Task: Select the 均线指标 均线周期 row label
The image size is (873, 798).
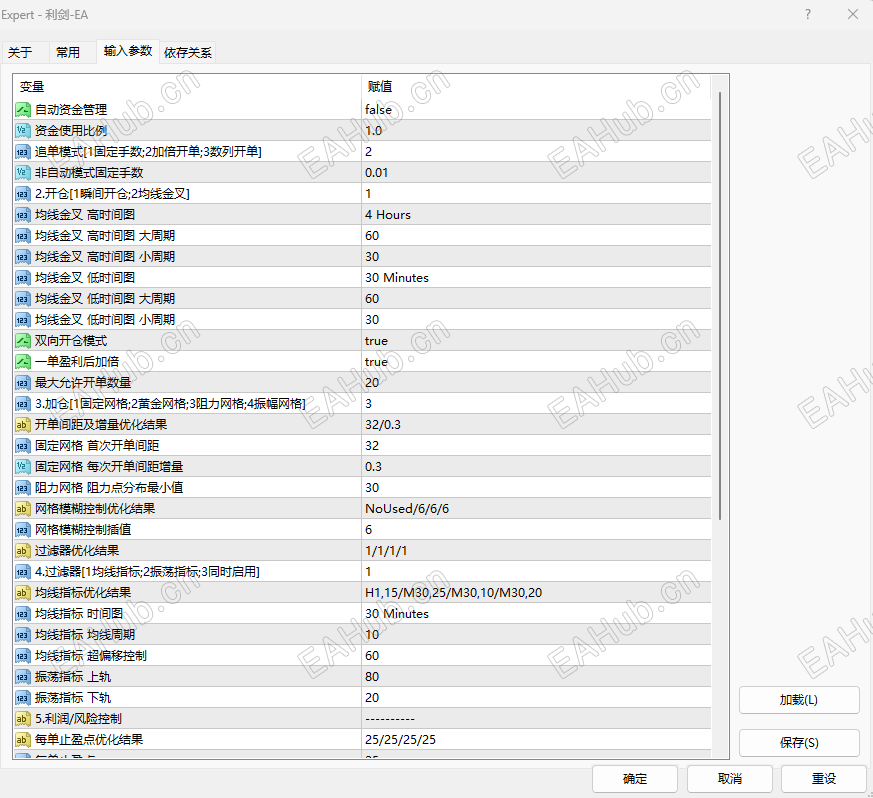Action: pyautogui.click(x=85, y=635)
